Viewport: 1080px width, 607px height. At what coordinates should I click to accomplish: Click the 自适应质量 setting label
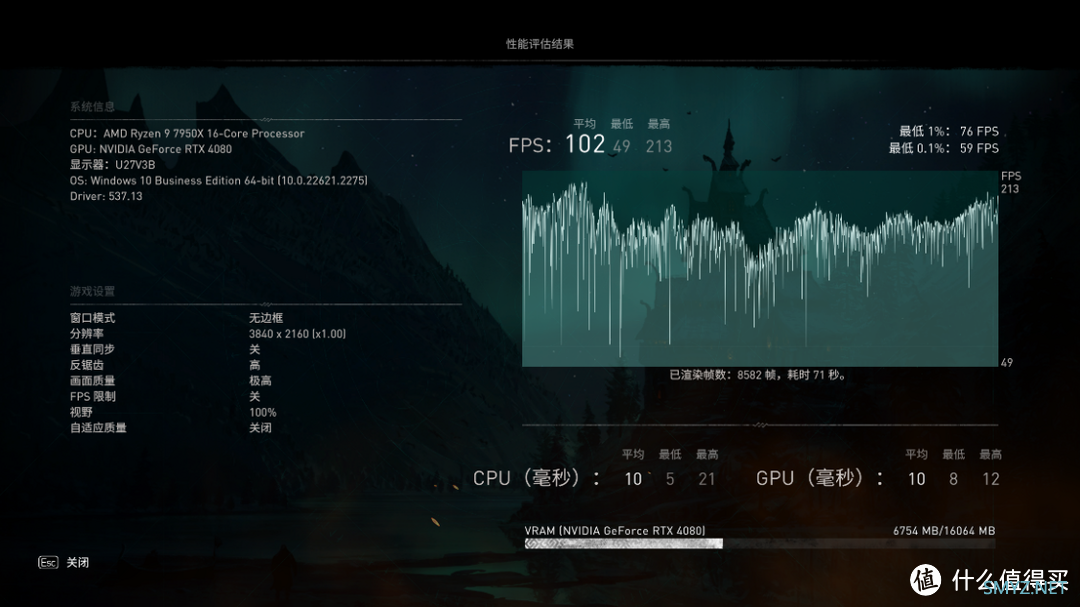(x=98, y=428)
